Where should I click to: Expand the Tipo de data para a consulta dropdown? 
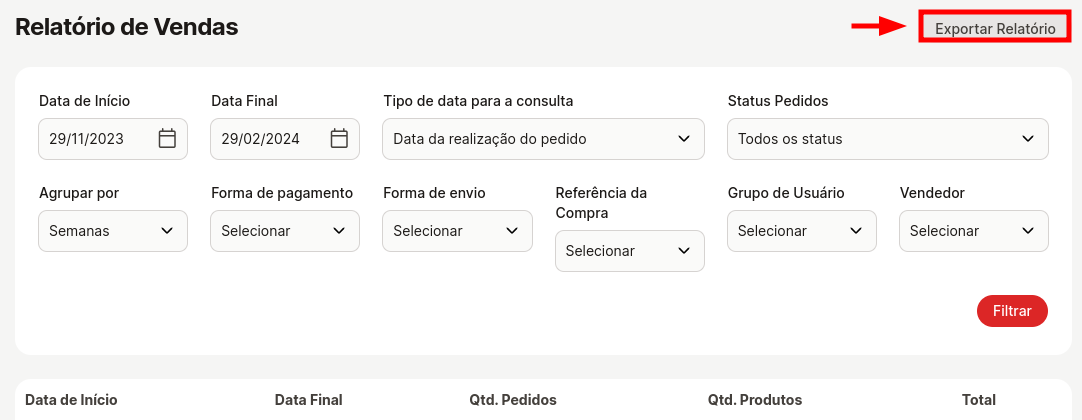[543, 139]
